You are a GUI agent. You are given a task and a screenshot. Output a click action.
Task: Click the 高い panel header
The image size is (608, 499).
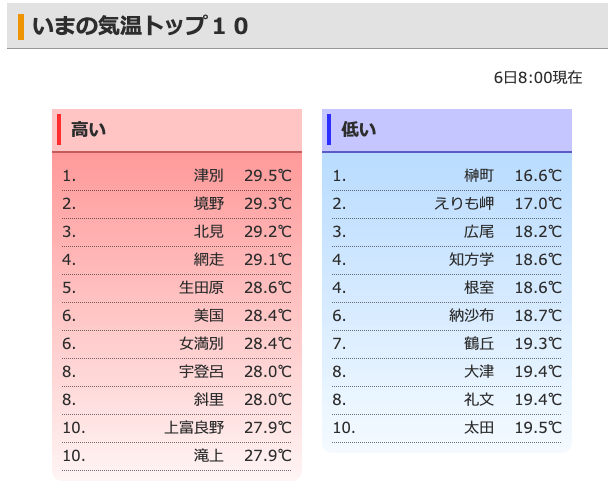point(177,130)
